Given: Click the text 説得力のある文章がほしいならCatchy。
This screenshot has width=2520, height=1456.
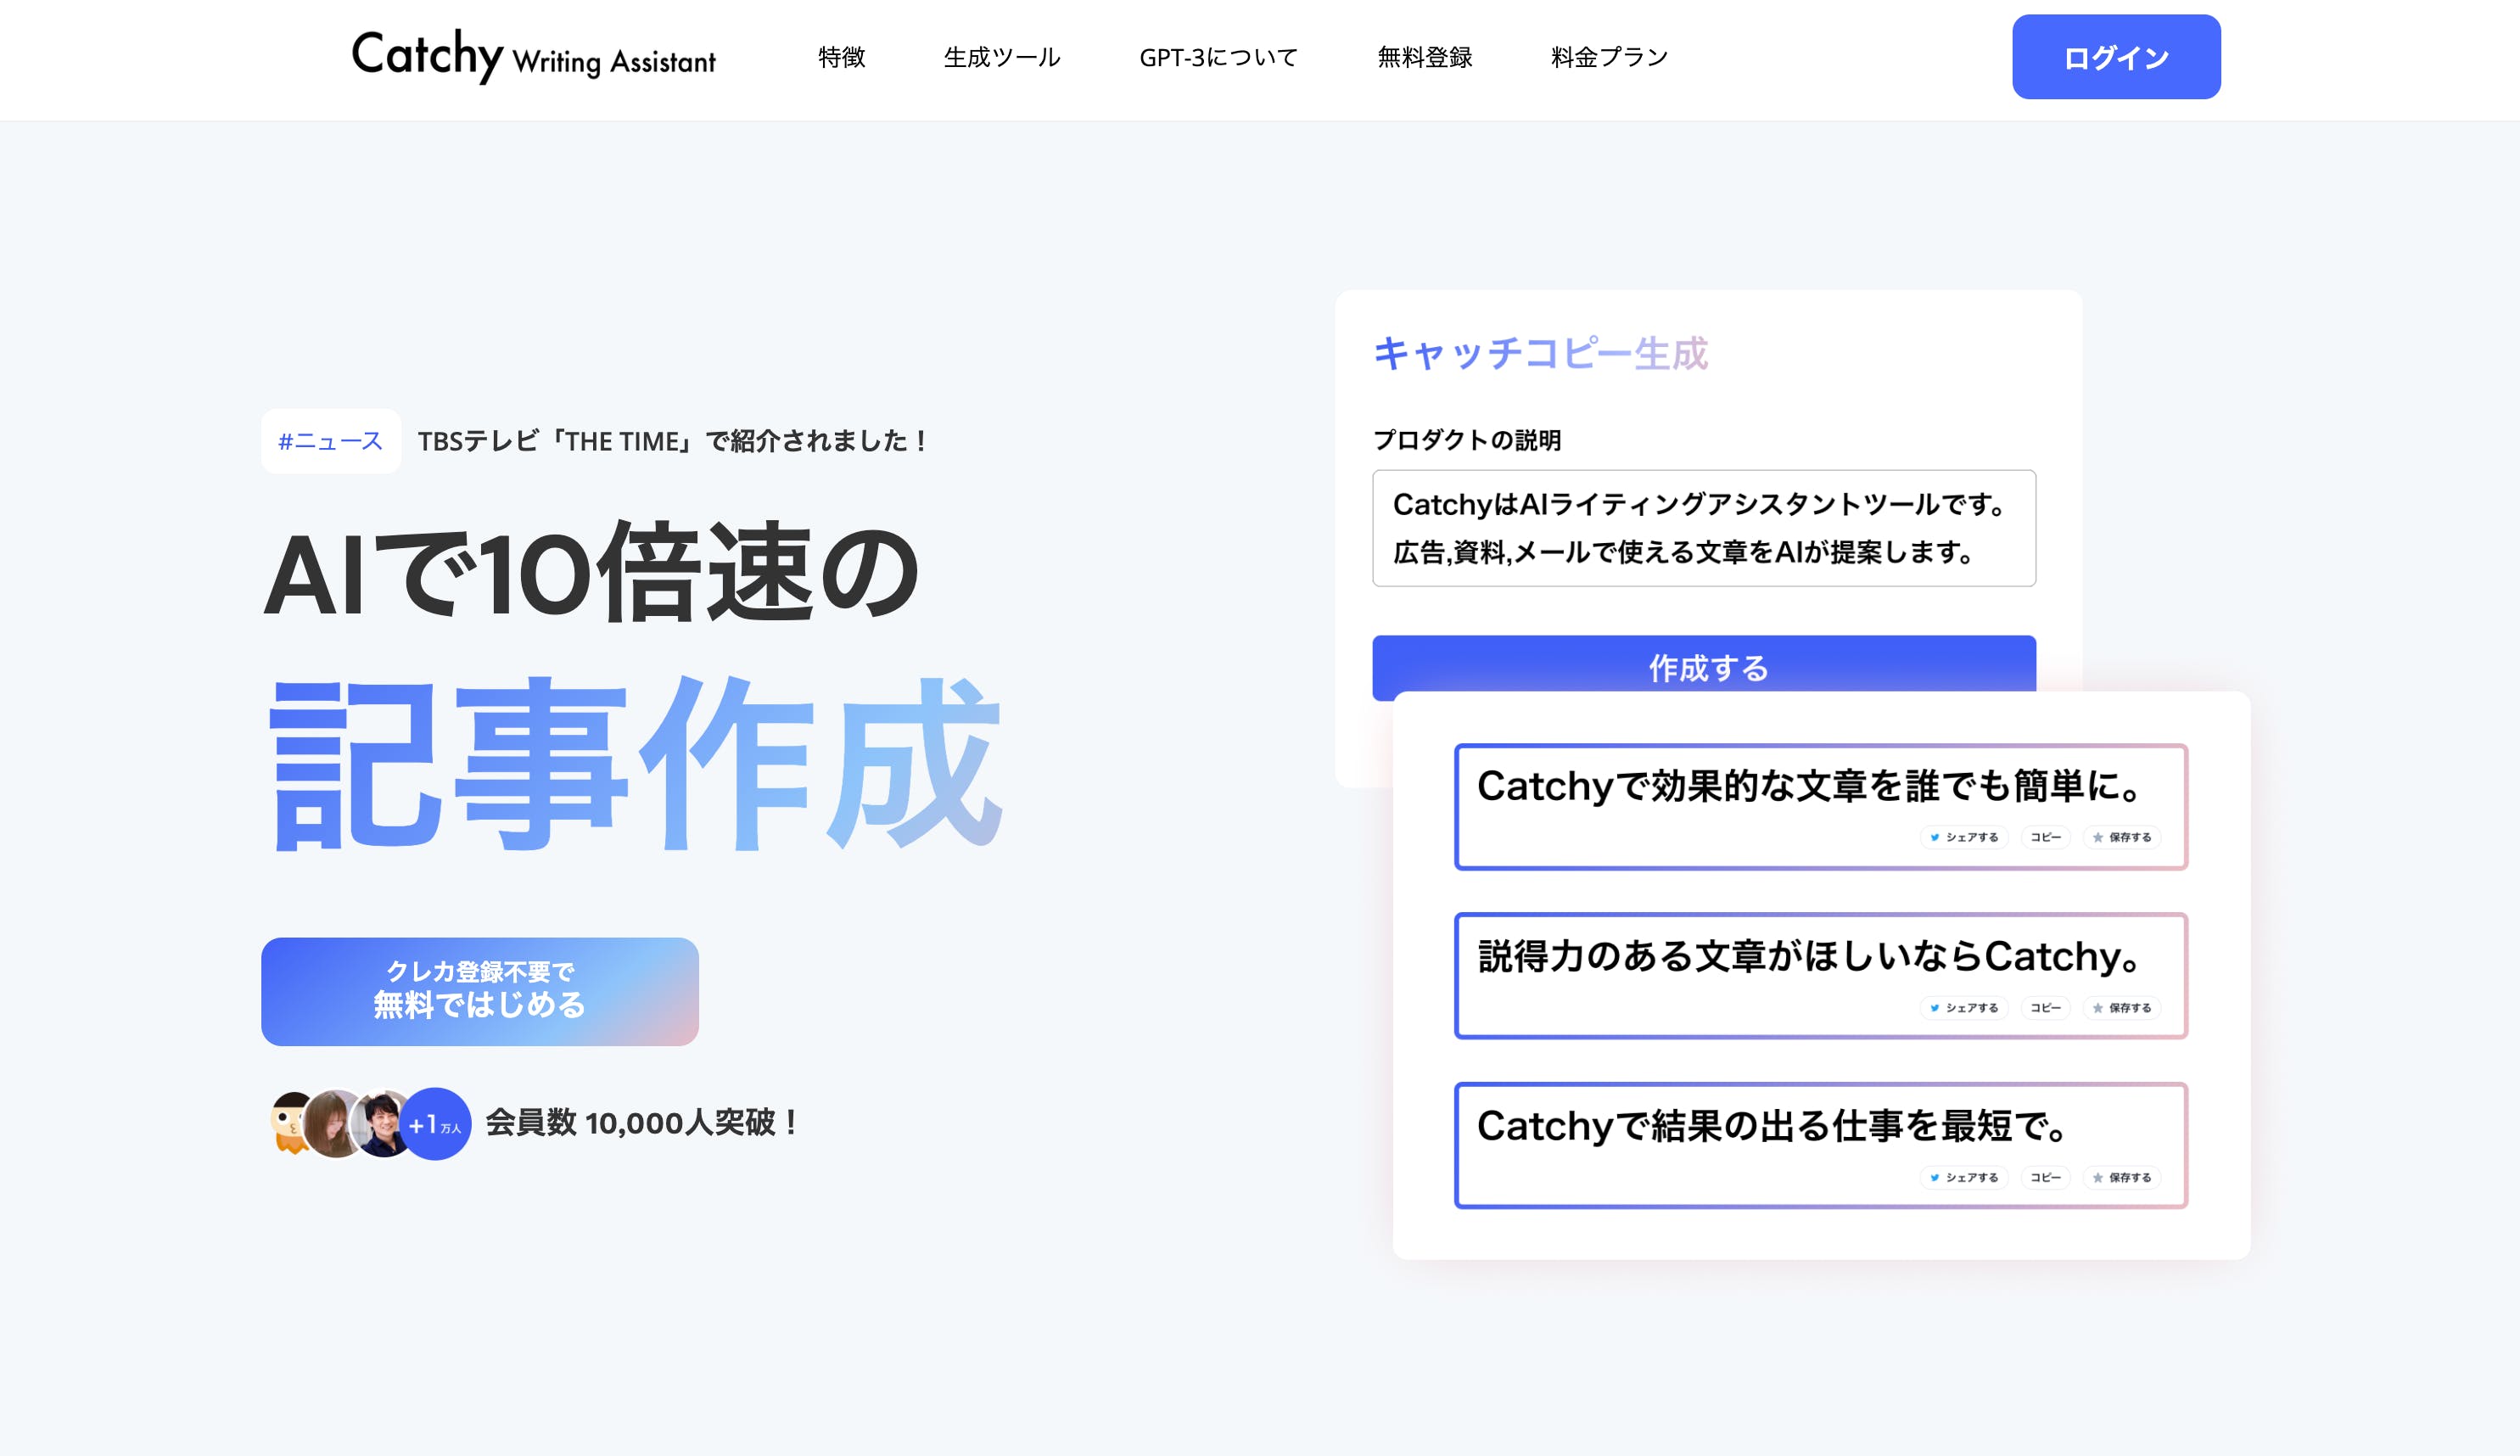Looking at the screenshot, I should (x=1810, y=956).
